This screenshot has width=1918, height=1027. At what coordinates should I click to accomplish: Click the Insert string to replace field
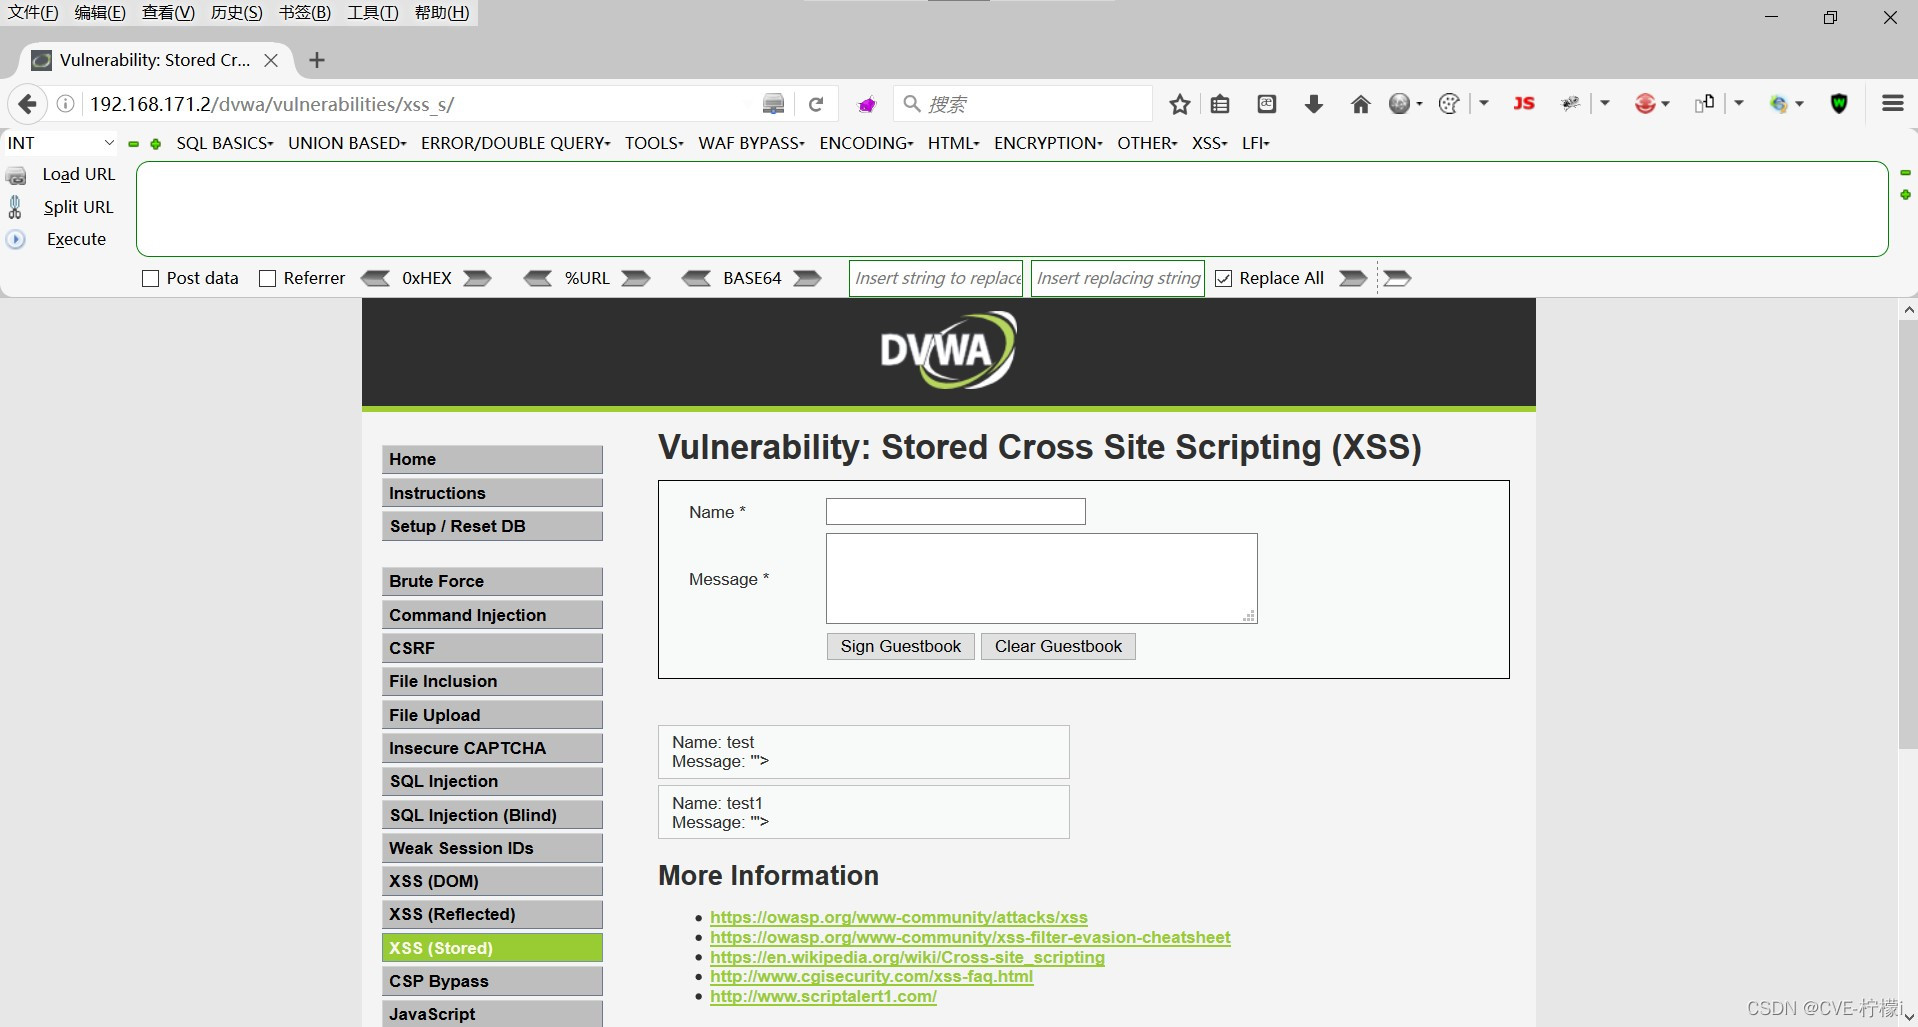point(937,278)
